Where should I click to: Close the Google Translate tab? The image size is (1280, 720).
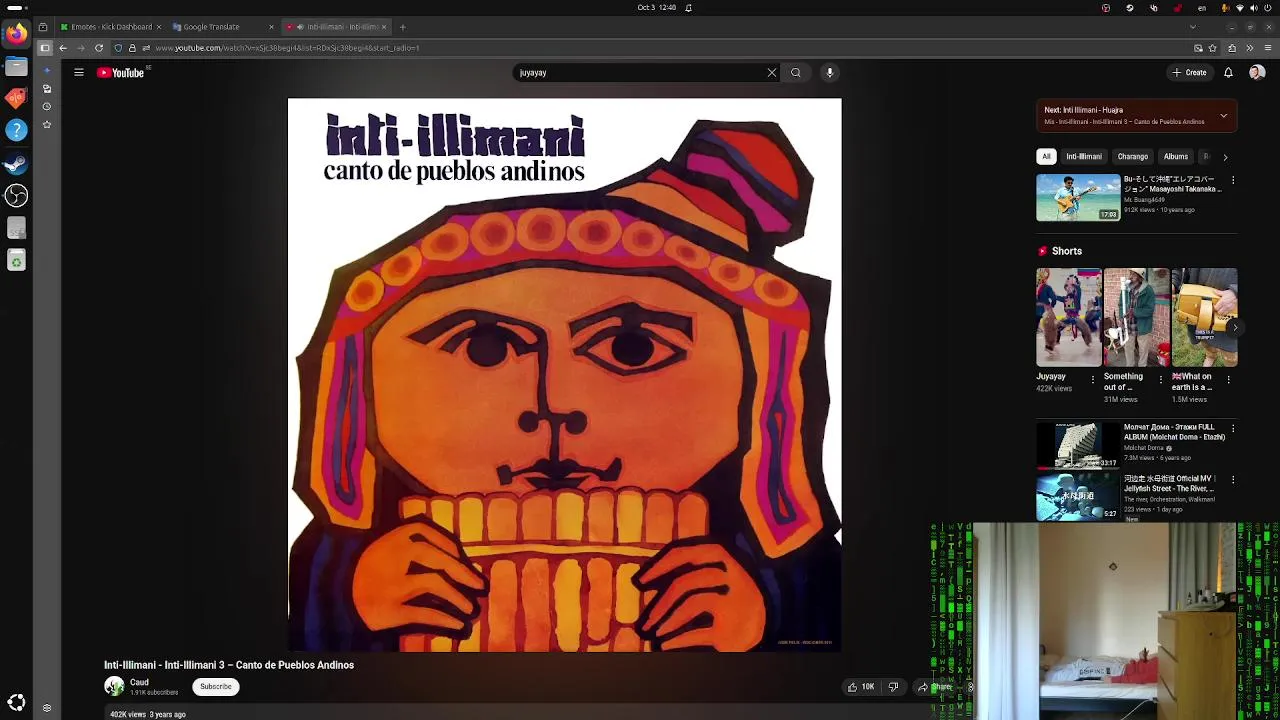pos(270,27)
